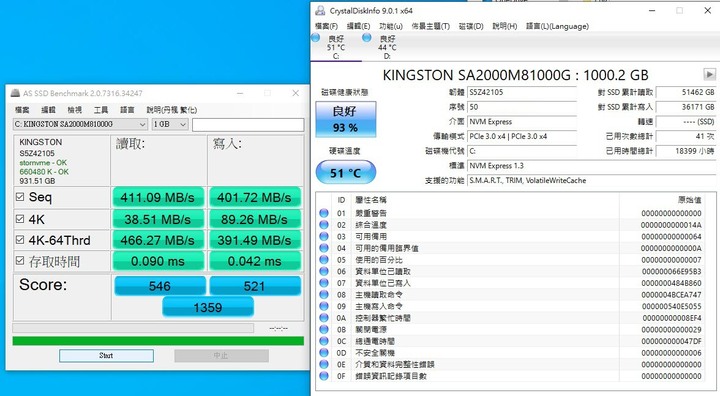Click the CrystalDiskInfo title bar icon

tap(321, 10)
